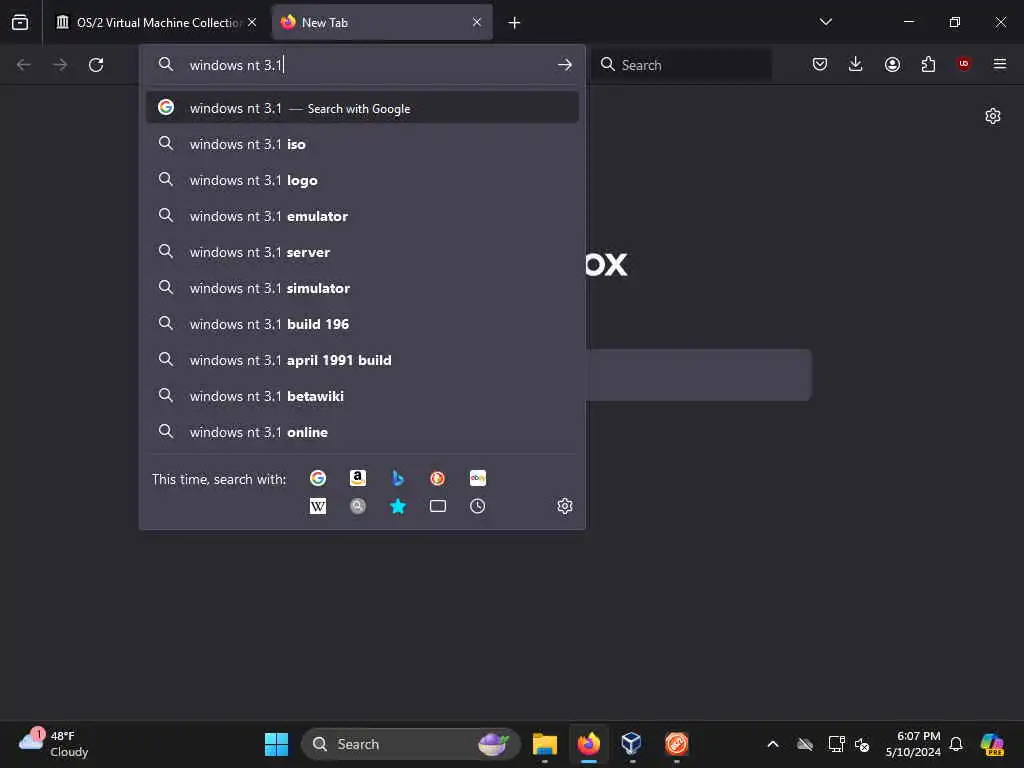This screenshot has height=768, width=1024.
Task: Search in Bookmarks with the star icon
Action: click(x=398, y=506)
